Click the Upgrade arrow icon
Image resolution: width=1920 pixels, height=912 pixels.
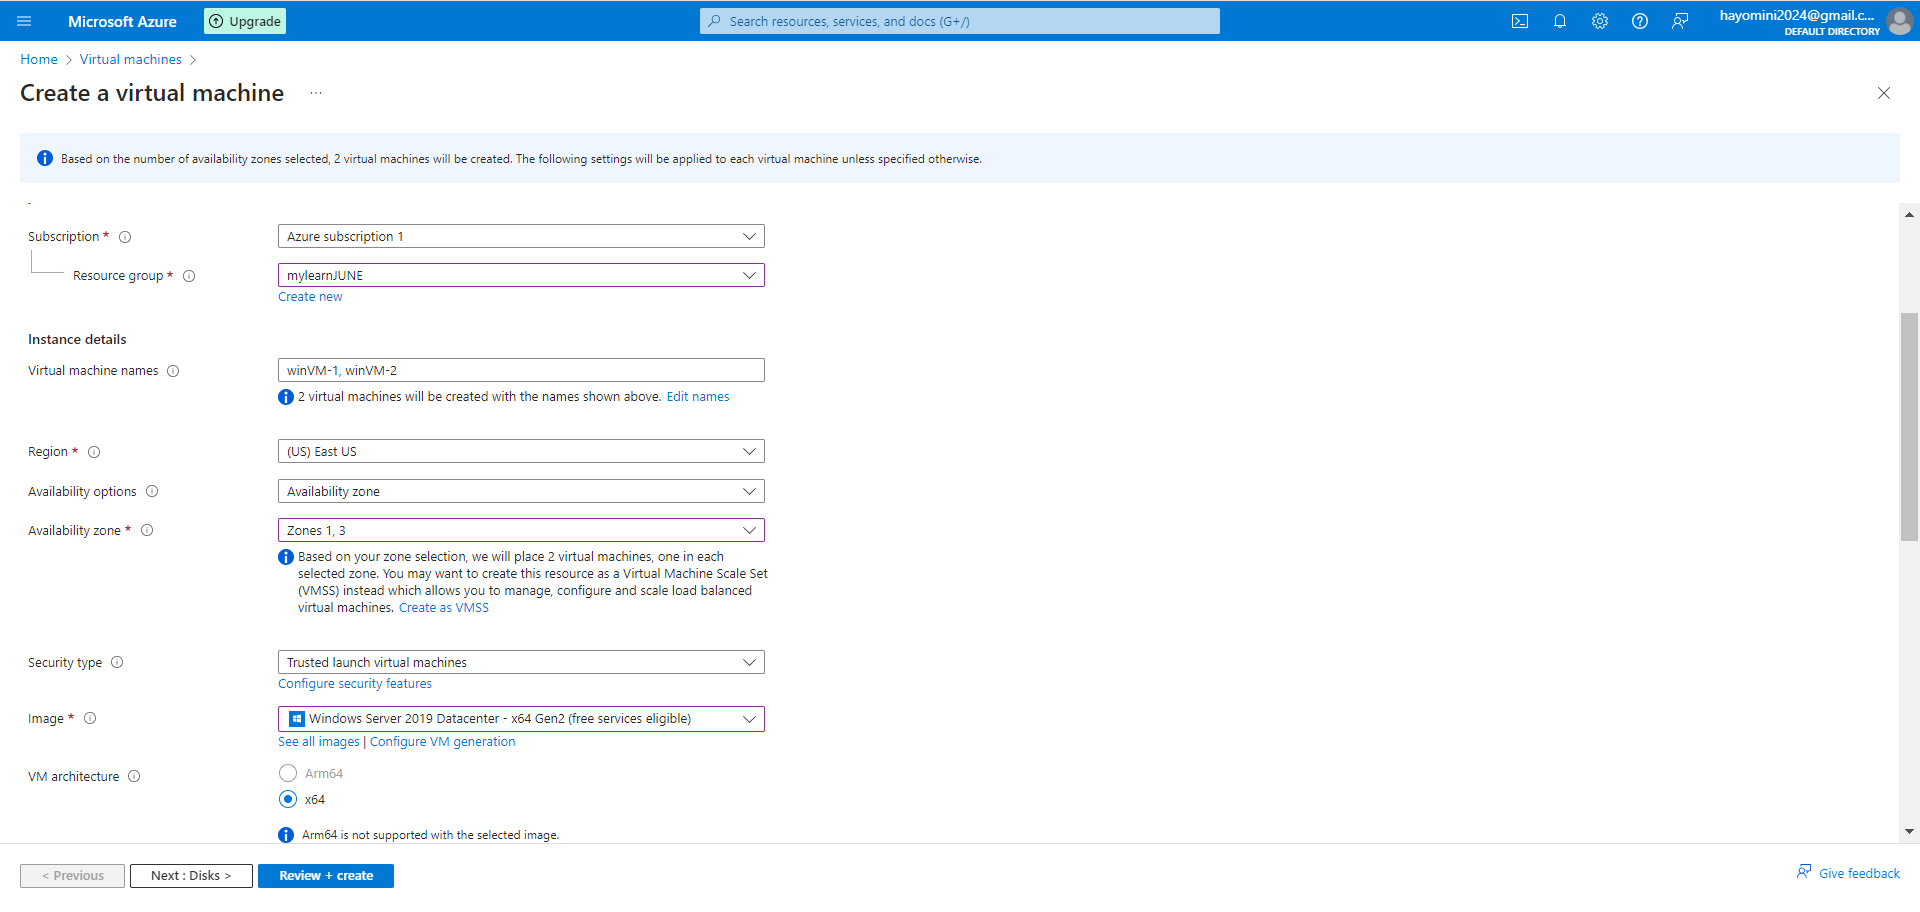[216, 21]
